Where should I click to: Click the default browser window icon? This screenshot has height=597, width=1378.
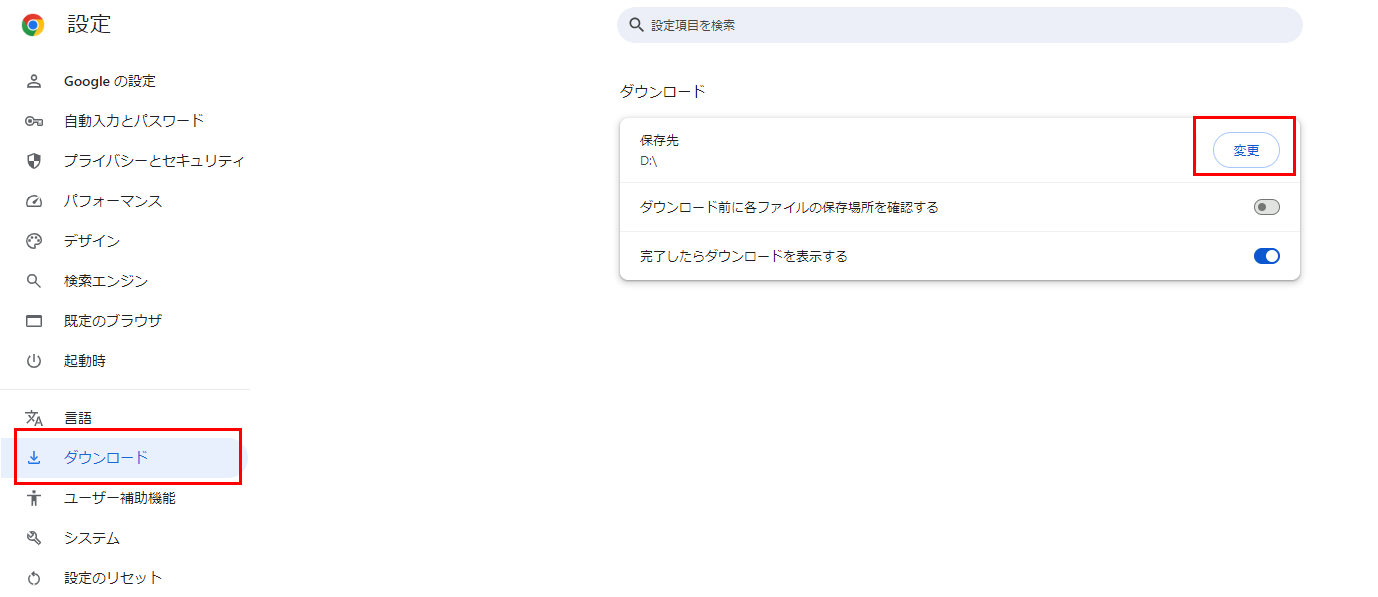point(34,321)
